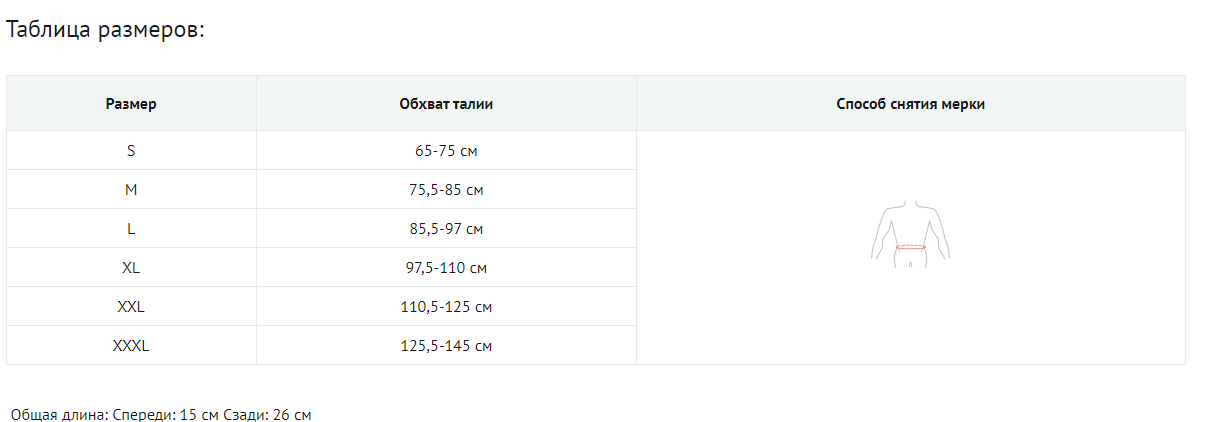This screenshot has height=422, width=1206.
Task: Click the "Способ снятия мерки" column header
Action: pos(910,104)
